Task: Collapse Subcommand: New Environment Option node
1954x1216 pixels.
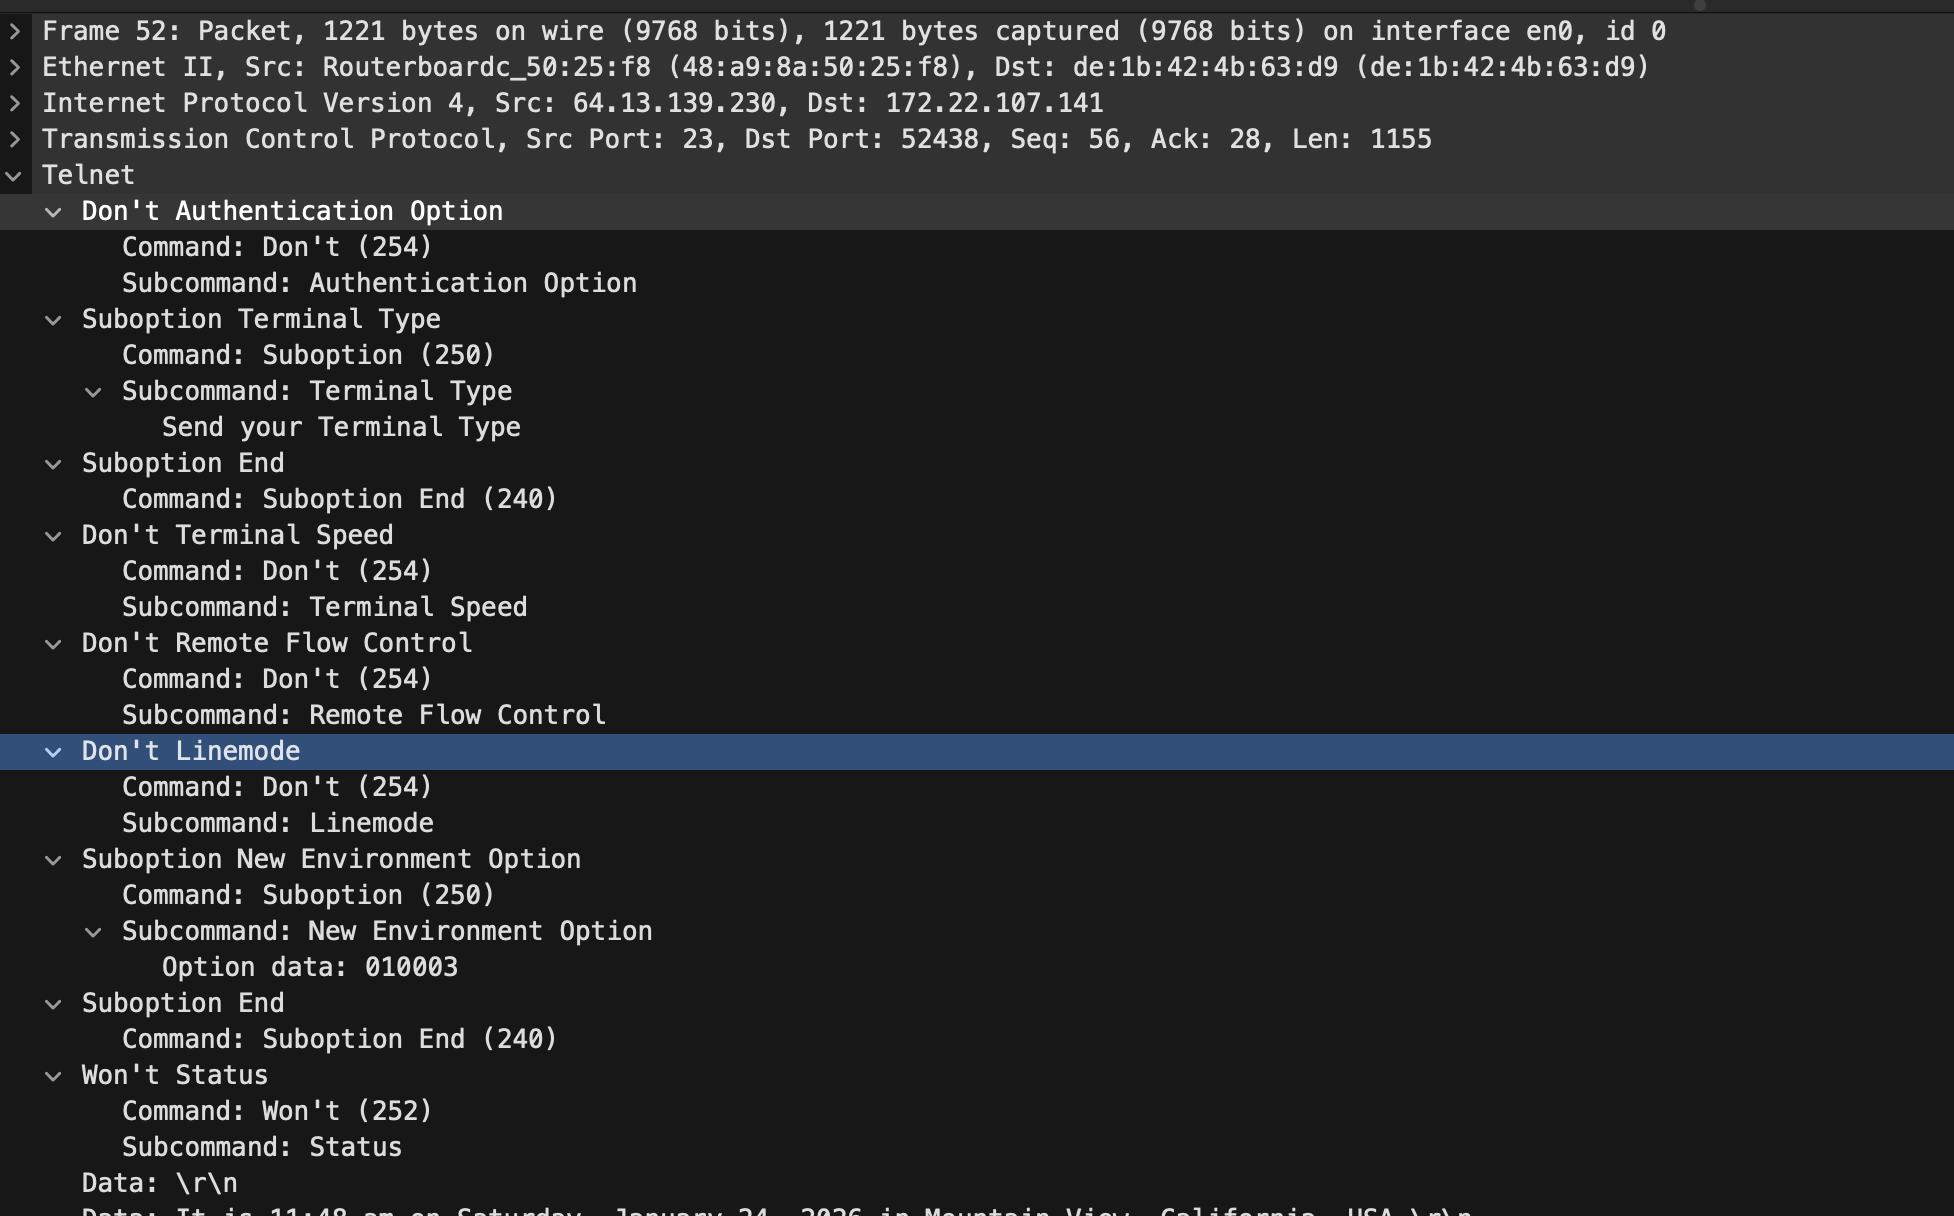Action: coord(94,931)
